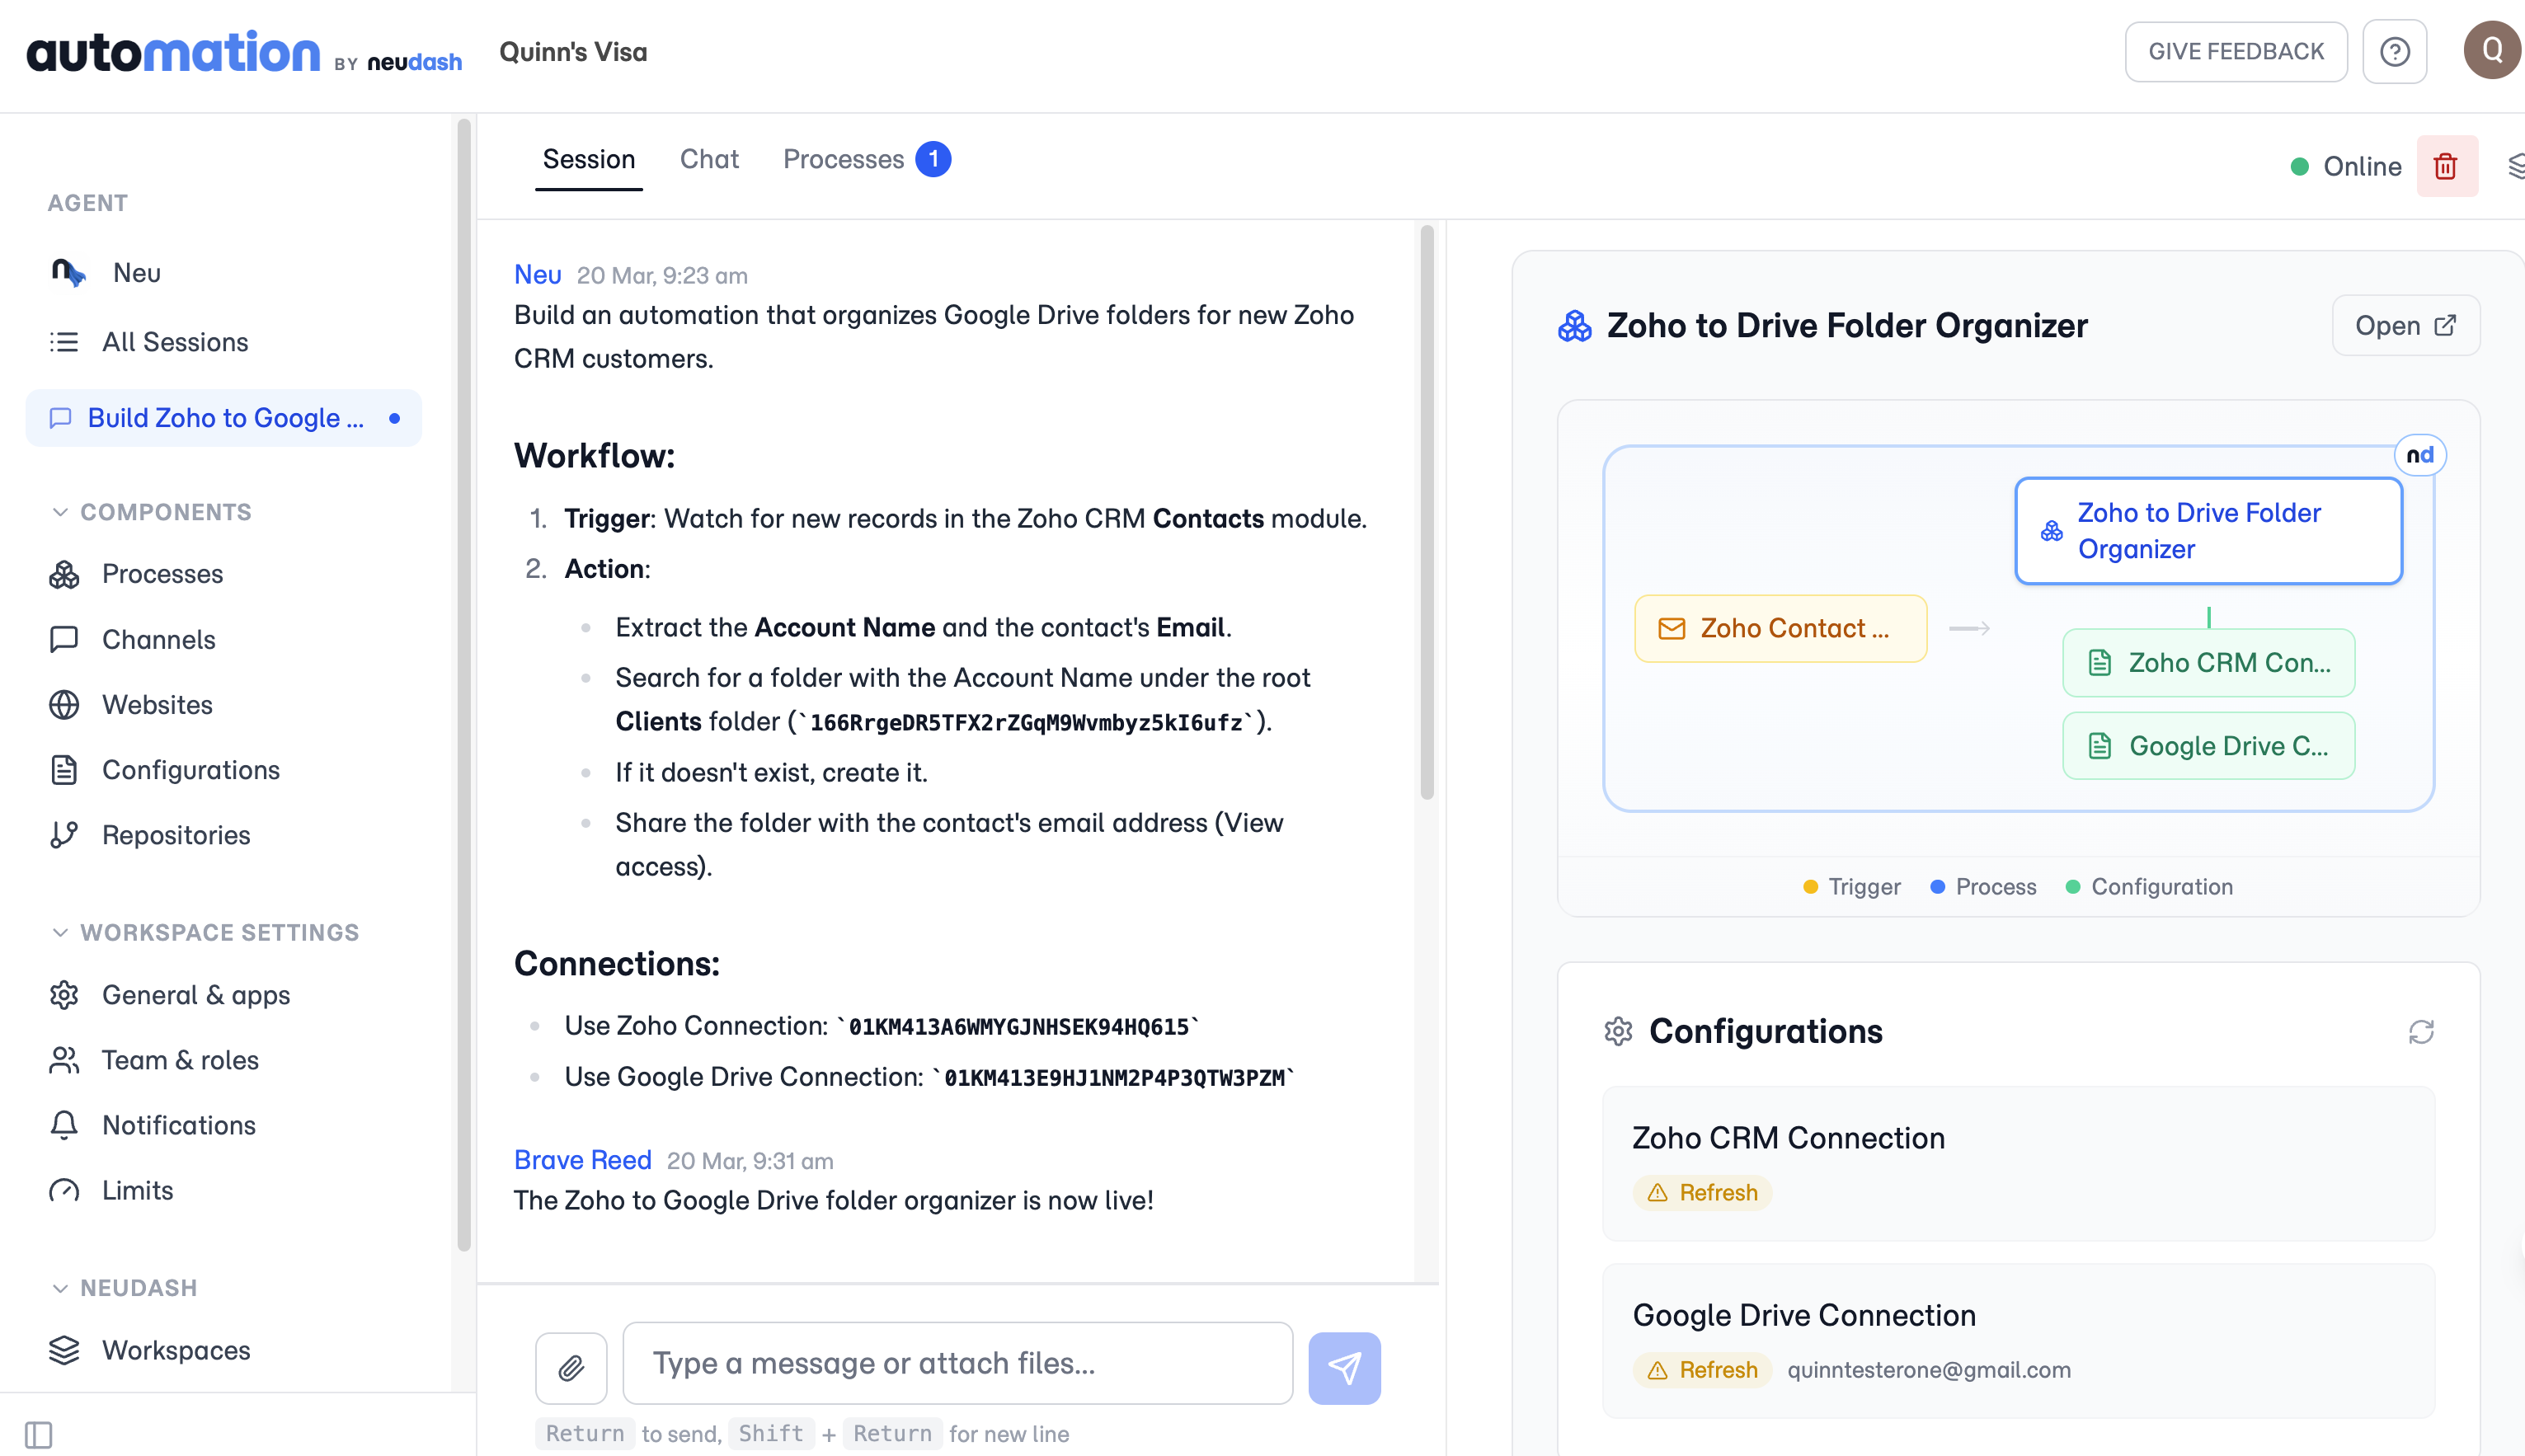Click the blue Process legend label
Viewport: 2525px width, 1456px height.
point(1995,887)
